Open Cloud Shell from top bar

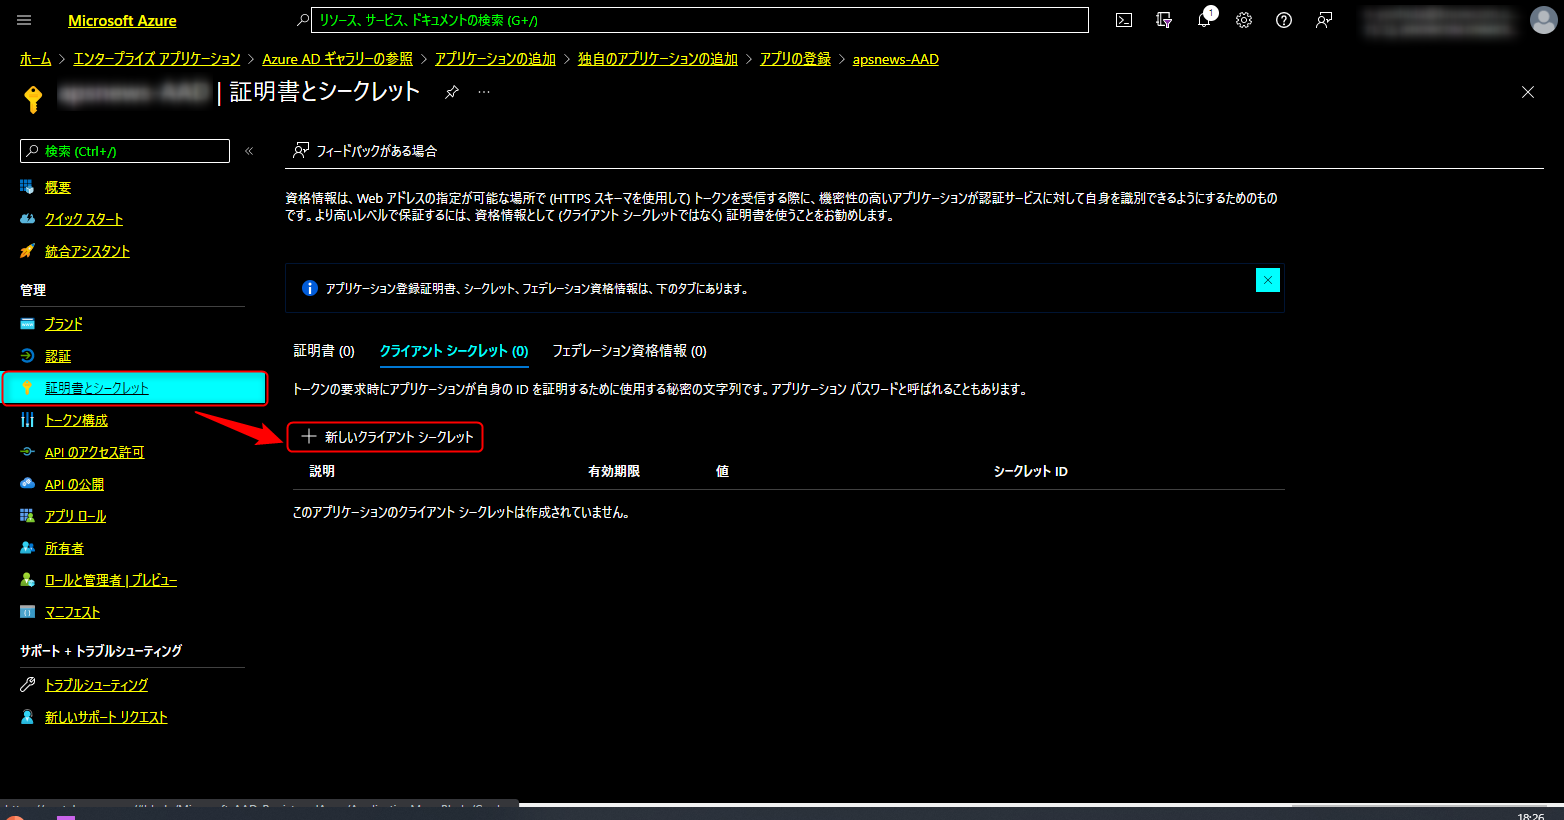(x=1124, y=20)
